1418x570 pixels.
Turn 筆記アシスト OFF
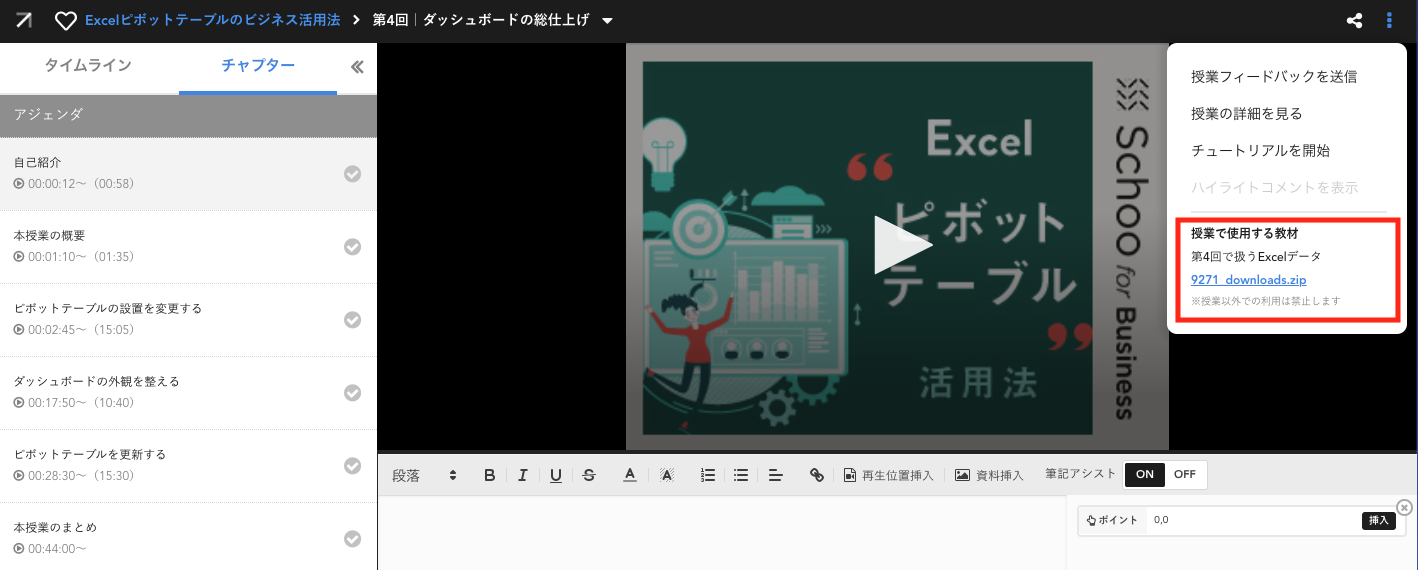coord(1185,475)
